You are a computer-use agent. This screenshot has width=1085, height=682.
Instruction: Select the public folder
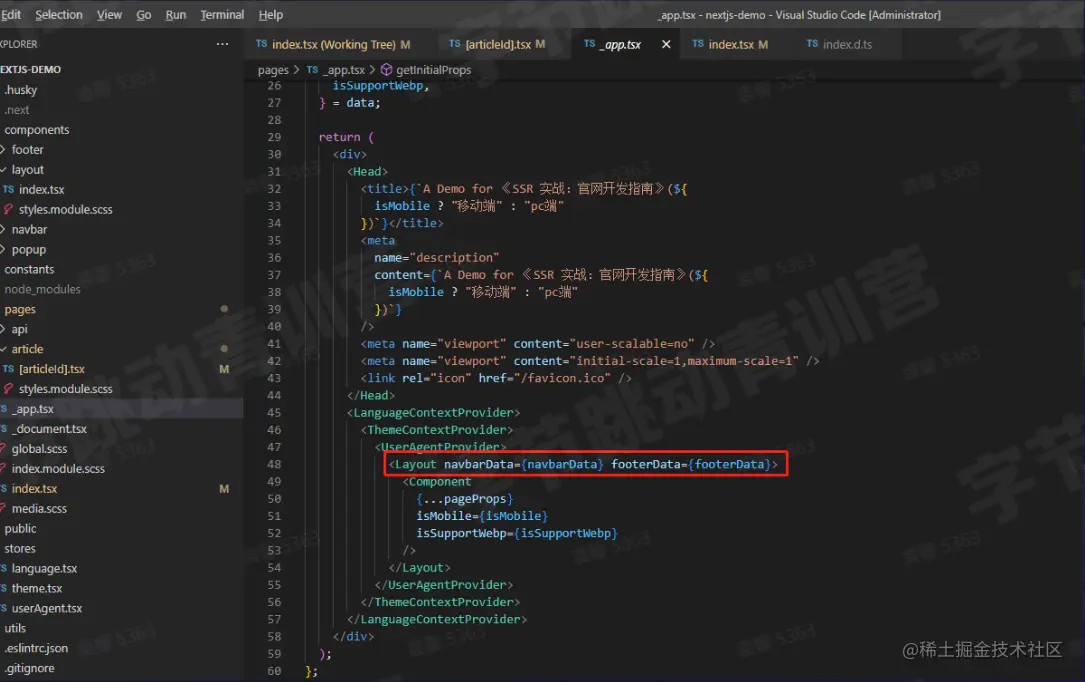coord(21,528)
